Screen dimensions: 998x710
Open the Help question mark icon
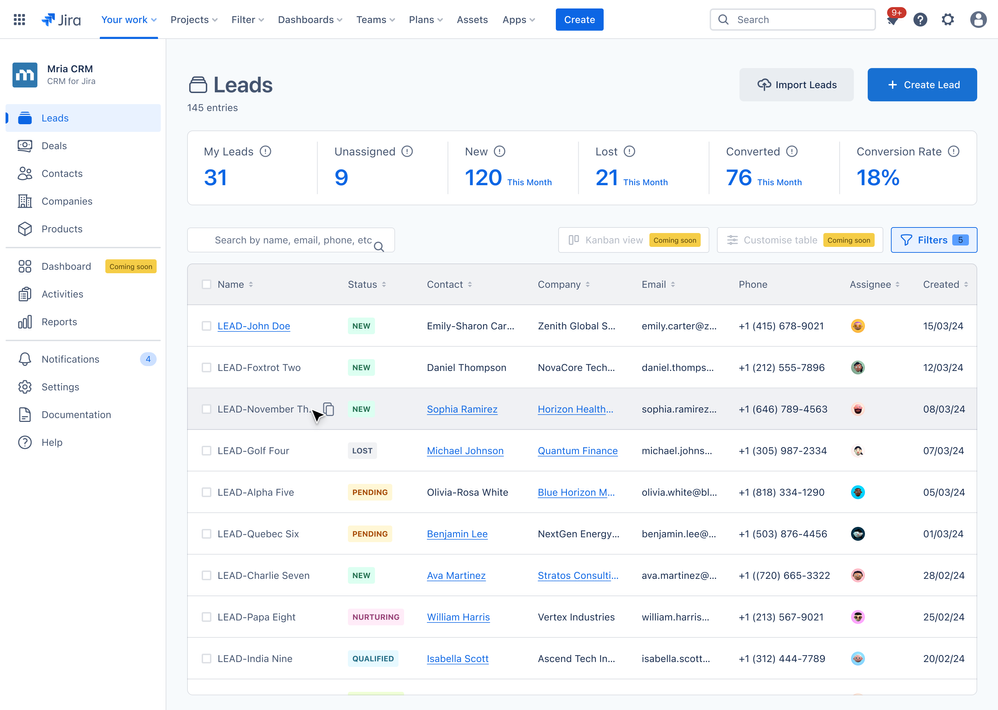[920, 19]
